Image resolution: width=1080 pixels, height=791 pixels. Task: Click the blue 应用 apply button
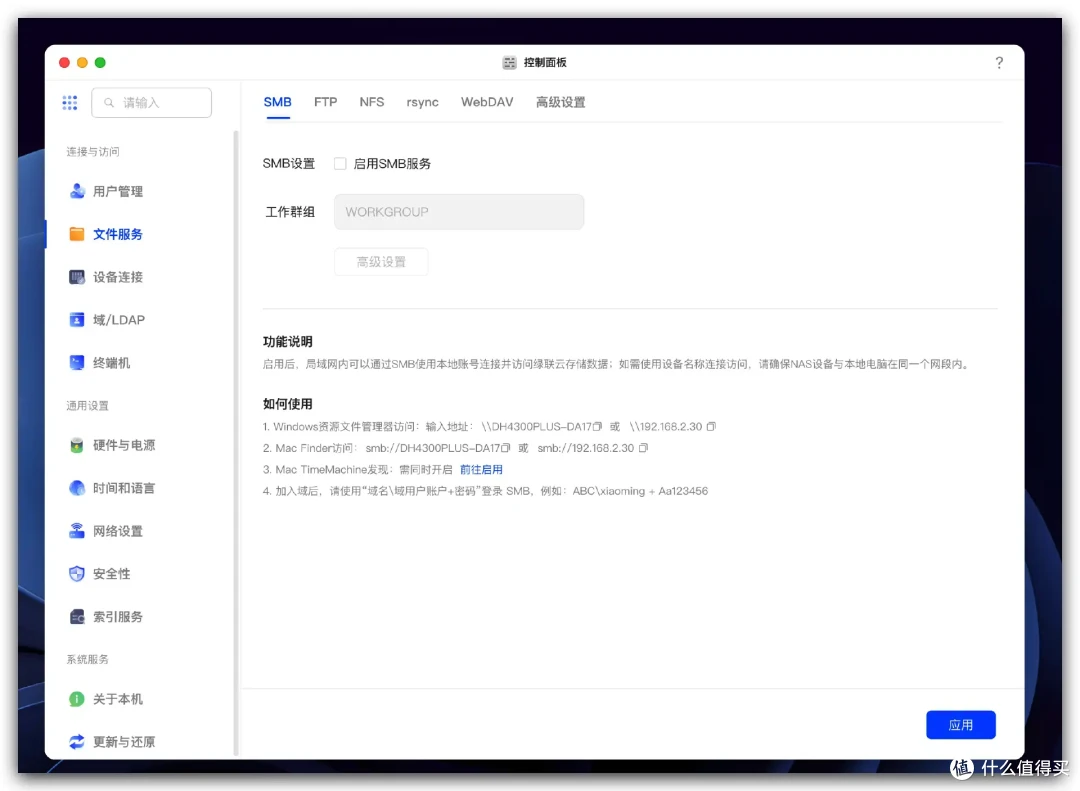coord(960,725)
